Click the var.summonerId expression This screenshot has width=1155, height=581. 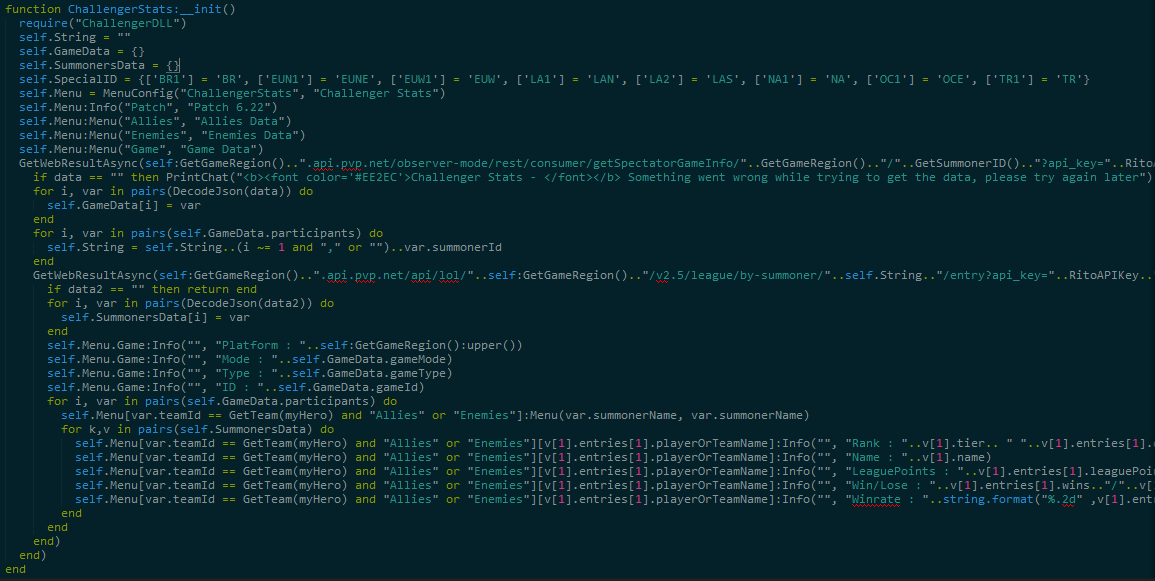[x=453, y=247]
